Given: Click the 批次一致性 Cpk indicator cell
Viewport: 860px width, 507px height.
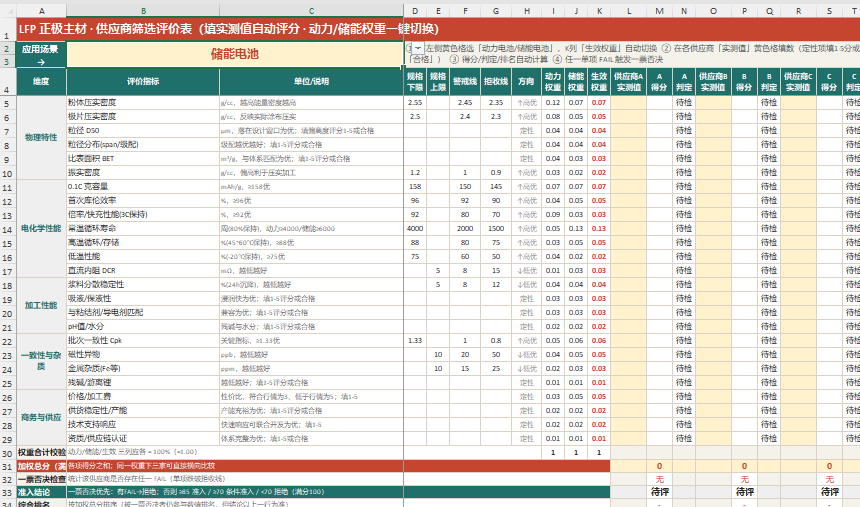Looking at the screenshot, I should (143, 341).
